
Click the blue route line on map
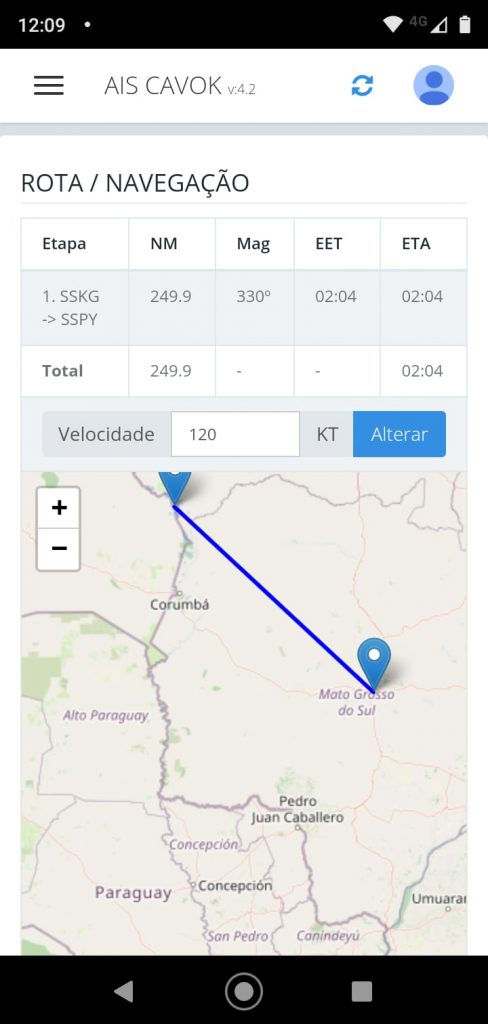[273, 597]
